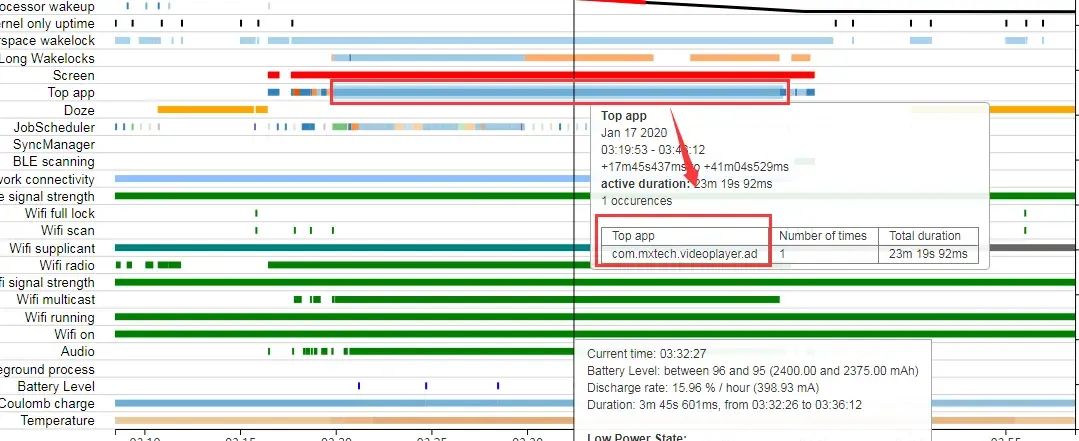Click the BLE scanning row label

[54, 162]
